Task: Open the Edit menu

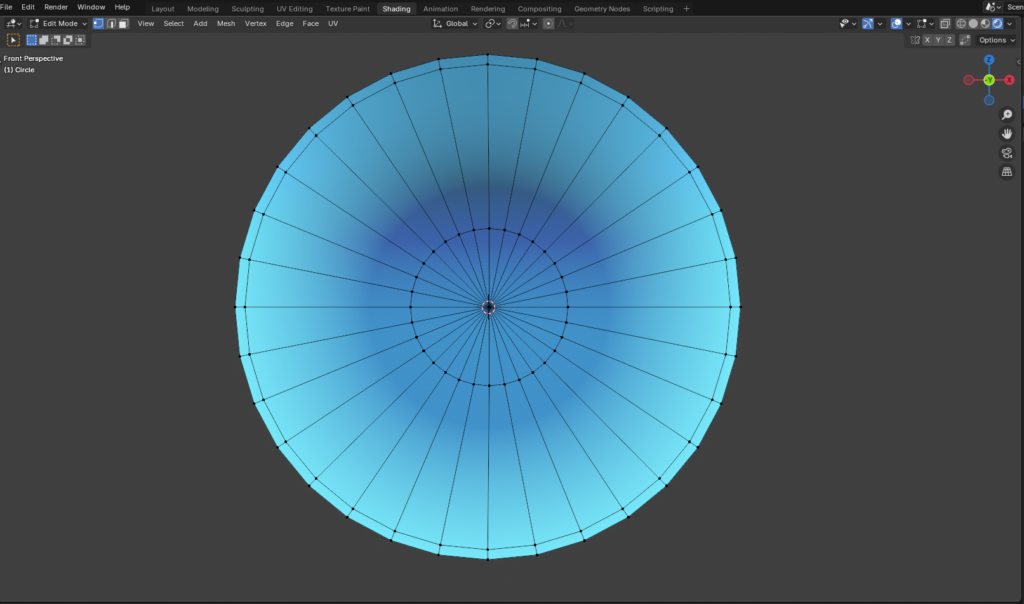Action: [x=28, y=7]
